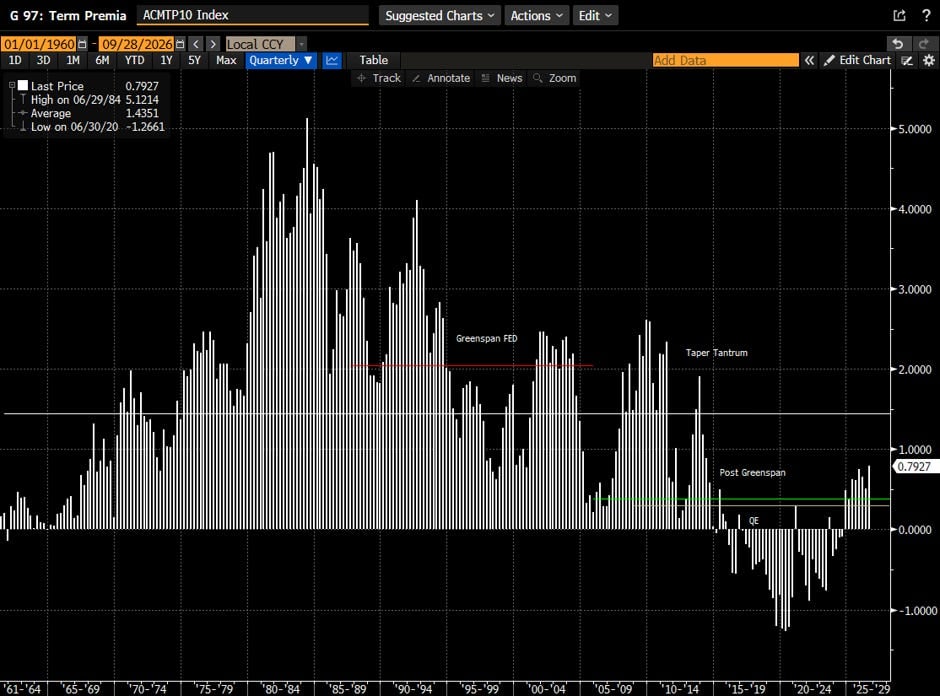Step the date range forward with right arrow
Screen dimensions: 940x696
pos(213,44)
